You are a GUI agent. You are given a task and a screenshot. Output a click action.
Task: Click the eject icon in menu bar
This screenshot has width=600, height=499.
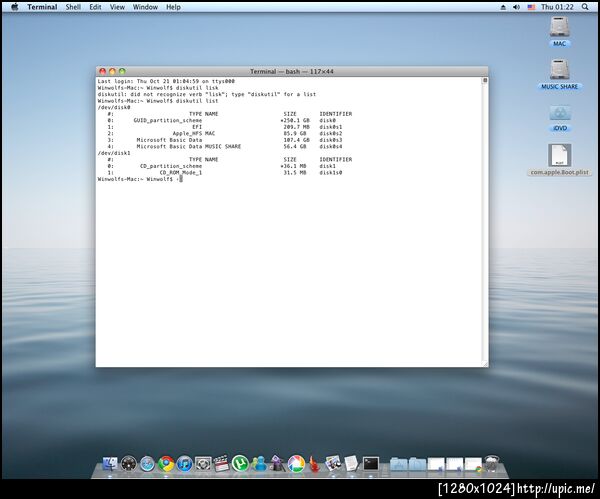(502, 7)
